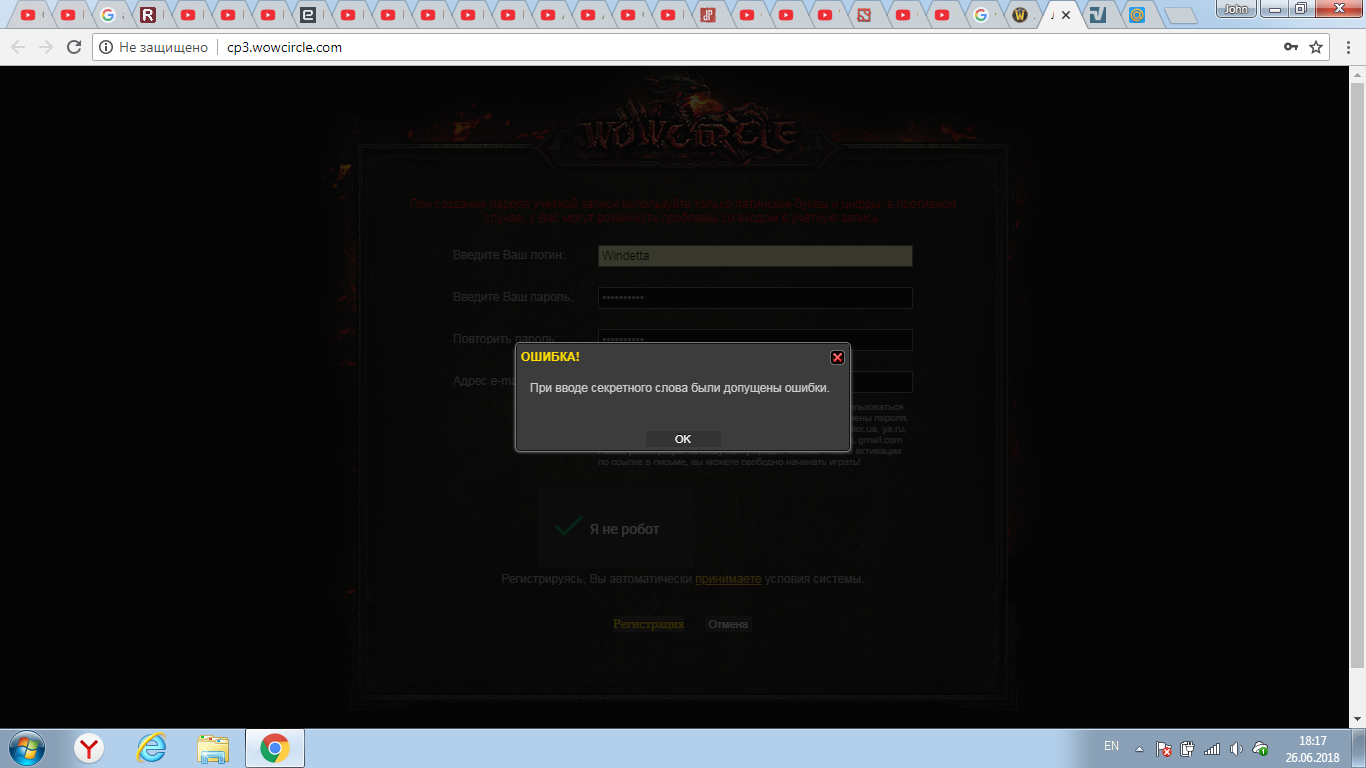Switch to the first YouTube tab

[28, 15]
